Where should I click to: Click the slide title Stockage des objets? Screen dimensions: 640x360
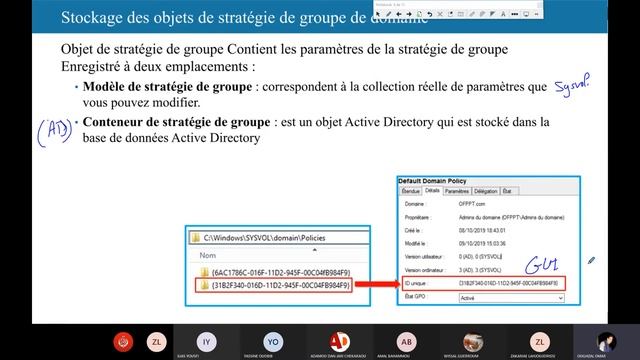(x=244, y=18)
